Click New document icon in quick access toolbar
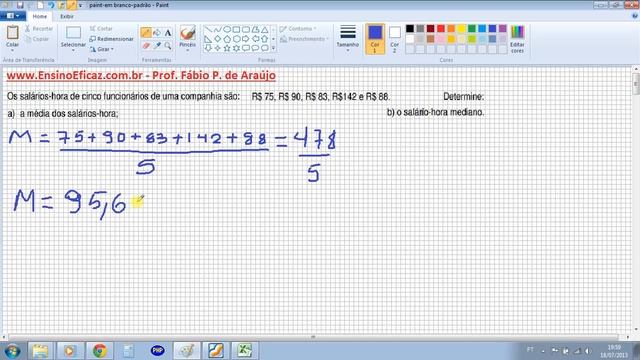640x360 pixels. click(x=40, y=5)
